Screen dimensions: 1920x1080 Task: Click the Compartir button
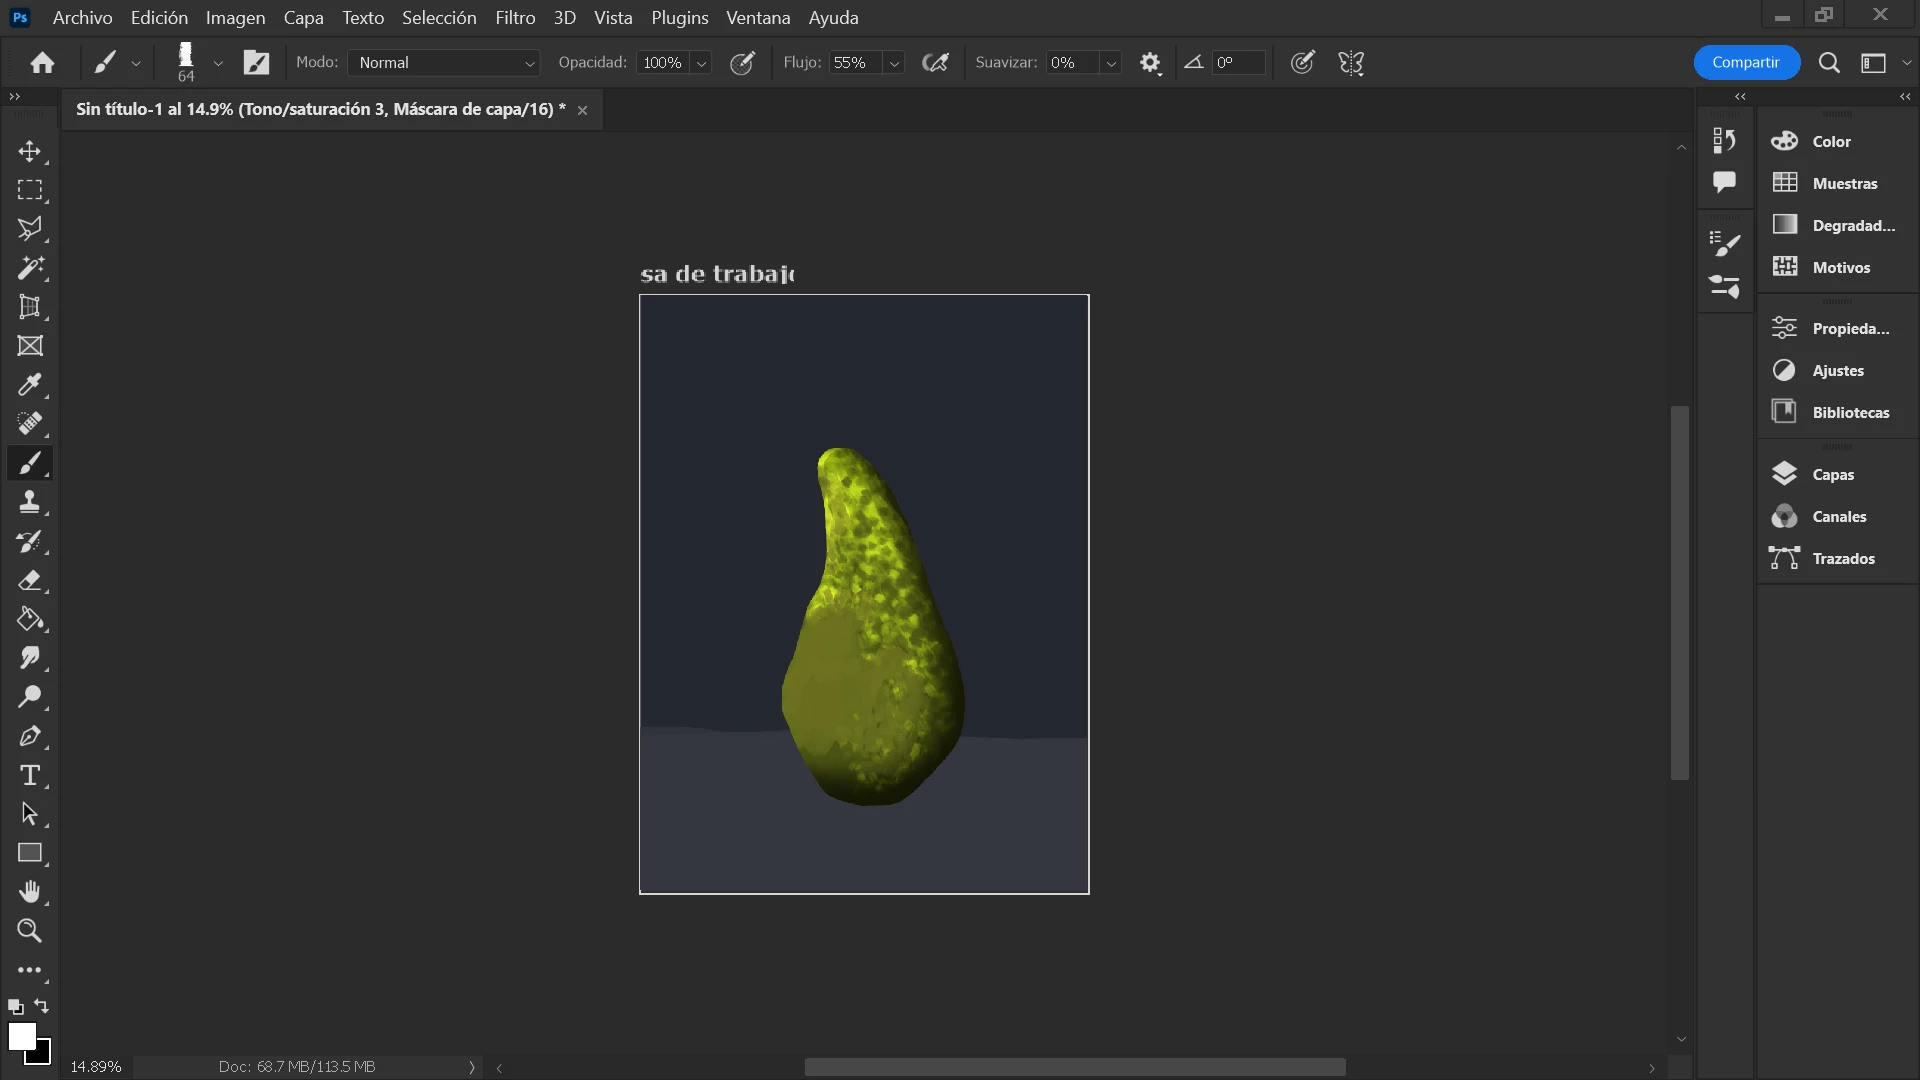coord(1746,62)
